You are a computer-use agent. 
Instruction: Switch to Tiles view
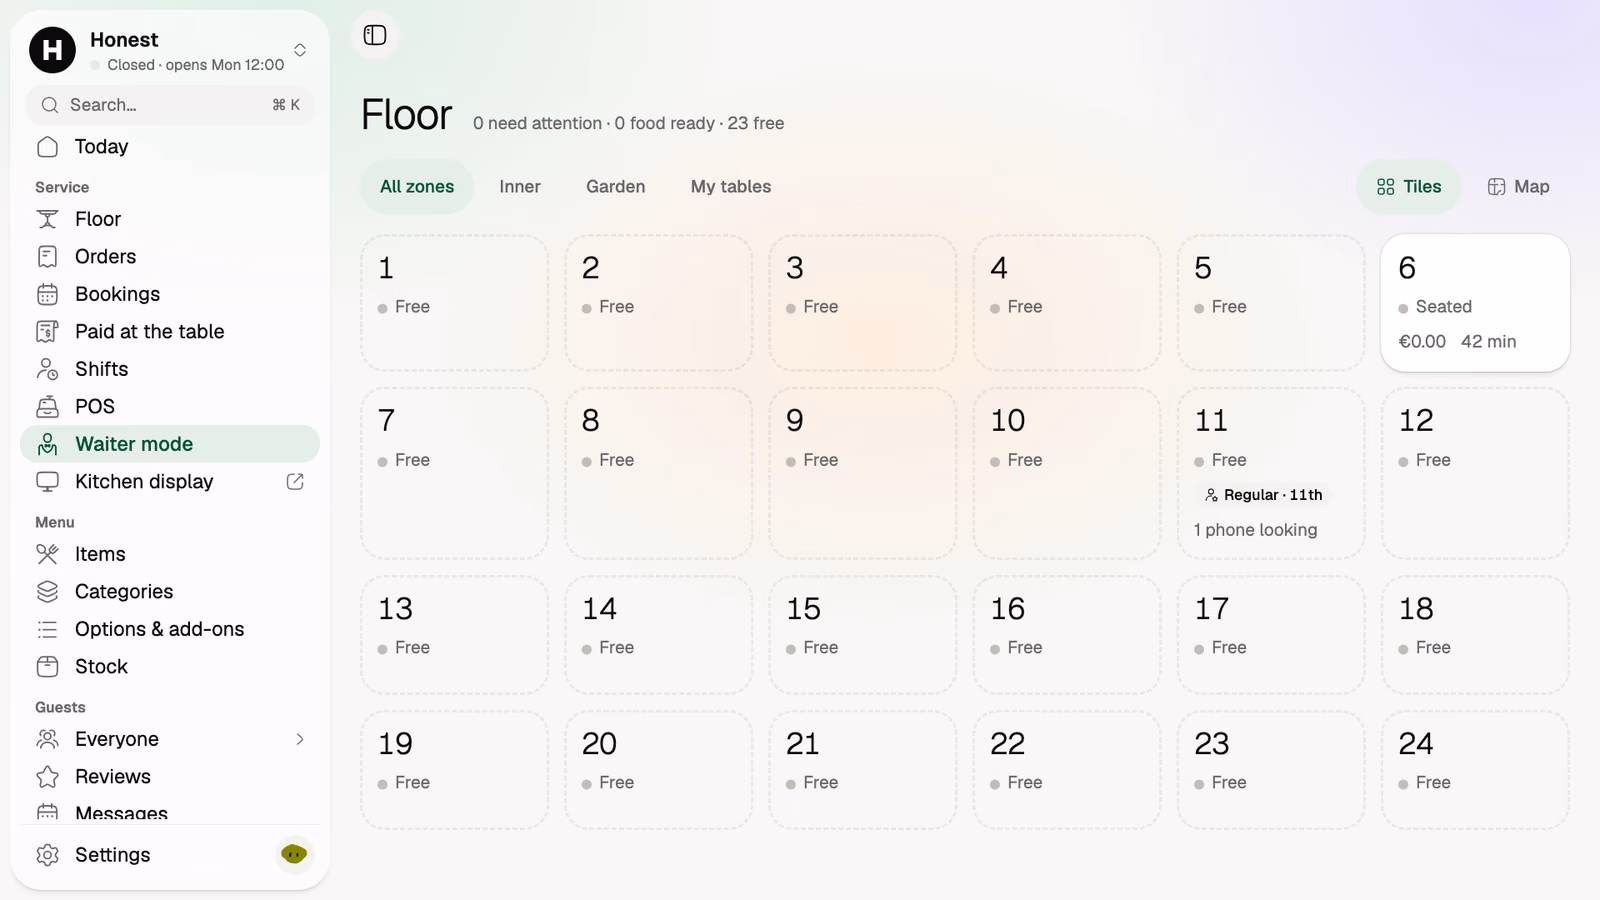pos(1409,187)
